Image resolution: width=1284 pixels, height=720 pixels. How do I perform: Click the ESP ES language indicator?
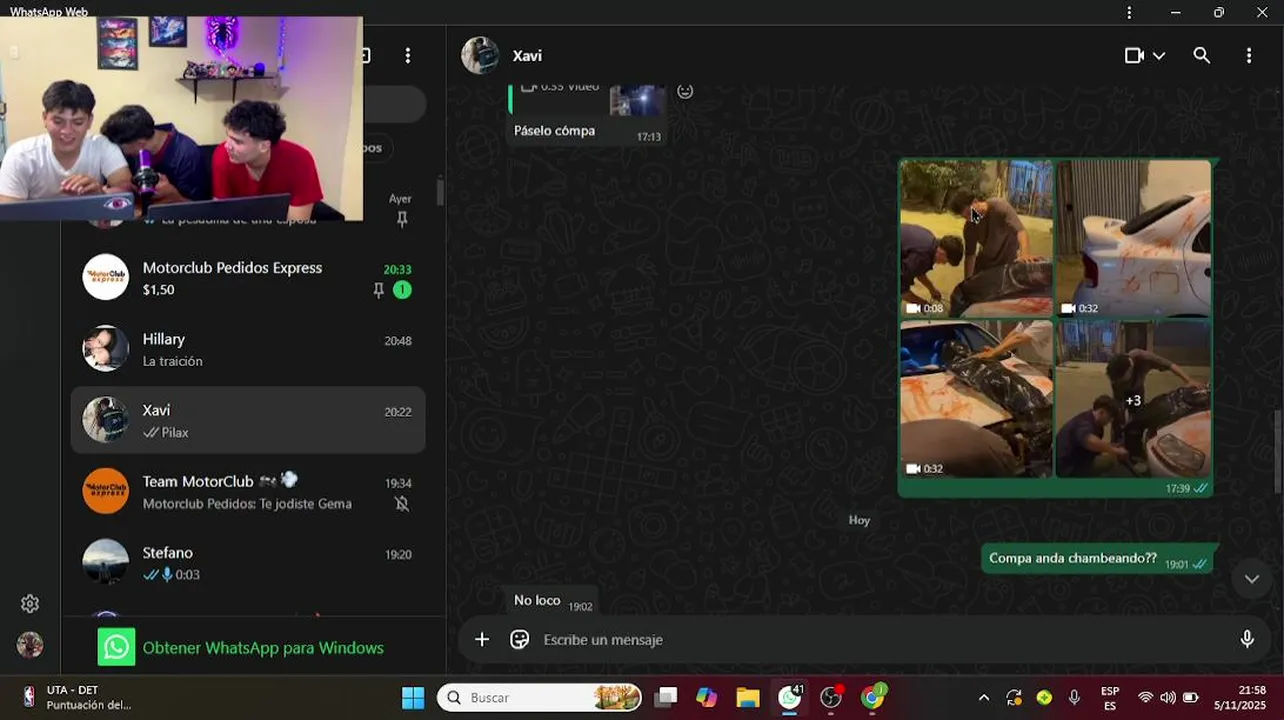pos(1110,698)
